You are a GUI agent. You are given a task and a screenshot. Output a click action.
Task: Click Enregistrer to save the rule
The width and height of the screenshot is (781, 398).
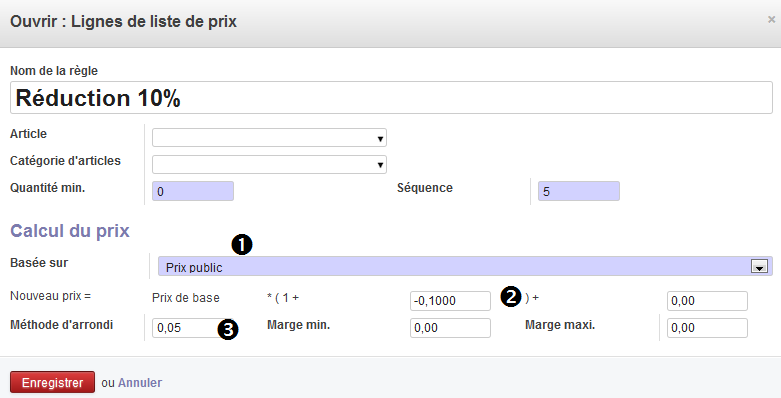52,383
